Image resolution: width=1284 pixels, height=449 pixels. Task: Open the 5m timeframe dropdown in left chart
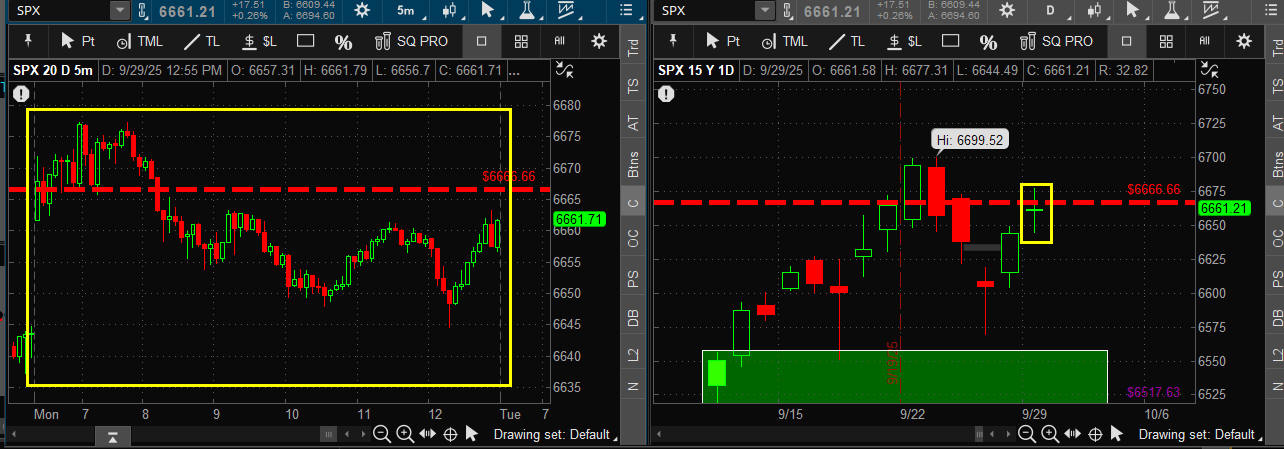405,11
